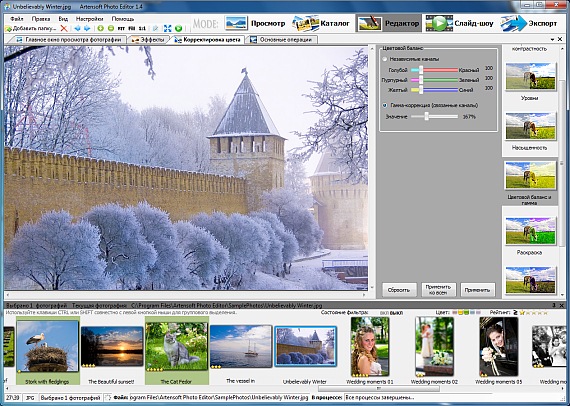Switch to Каталог mode
This screenshot has height=406, width=570.
click(x=321, y=23)
